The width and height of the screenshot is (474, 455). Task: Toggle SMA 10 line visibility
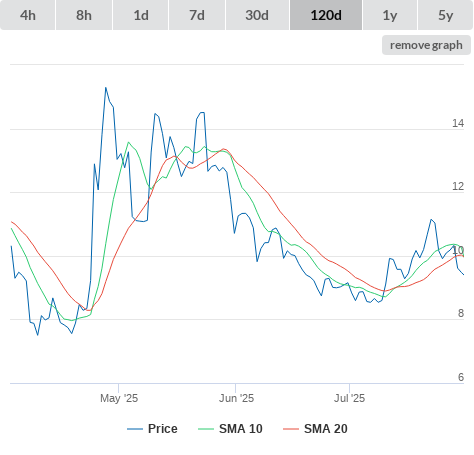tap(230, 429)
